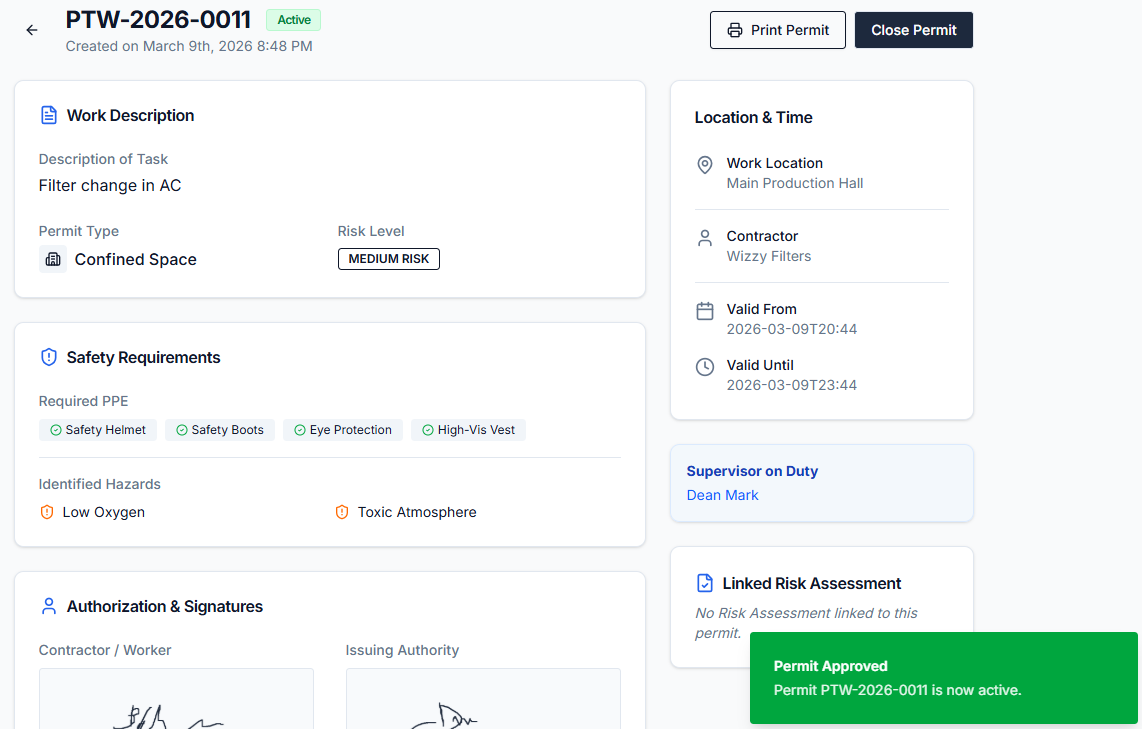Click the Active status badge
This screenshot has width=1142, height=729.
tap(294, 20)
